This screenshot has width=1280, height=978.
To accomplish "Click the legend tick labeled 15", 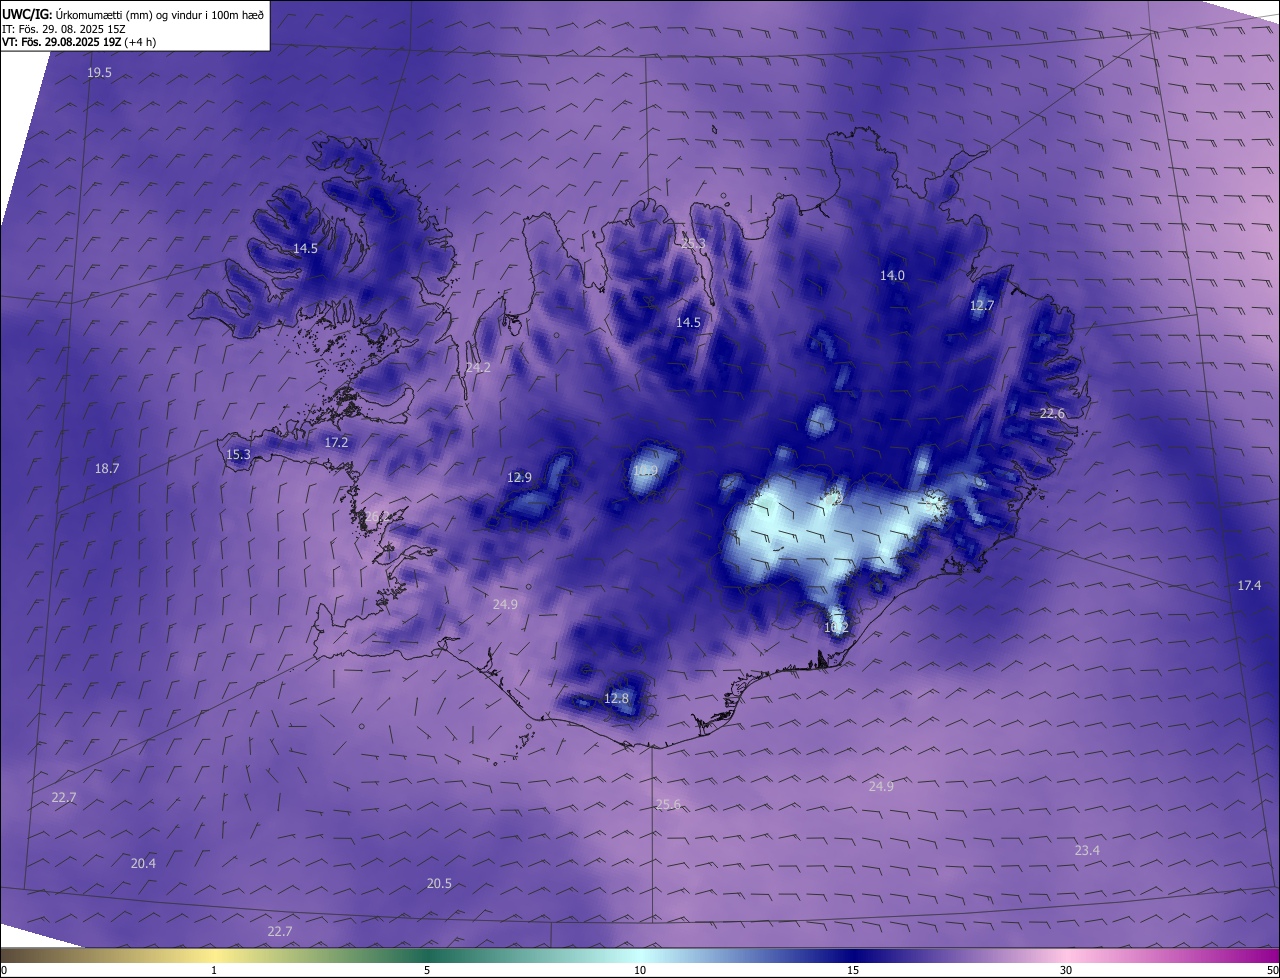I will tap(853, 970).
